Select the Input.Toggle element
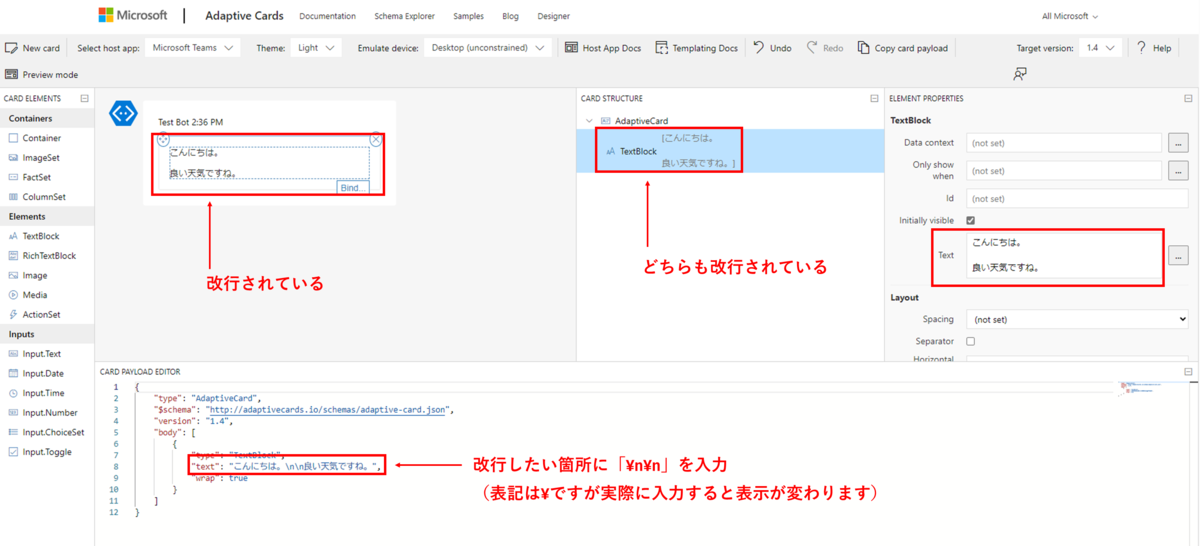This screenshot has width=1200, height=546. 47,452
